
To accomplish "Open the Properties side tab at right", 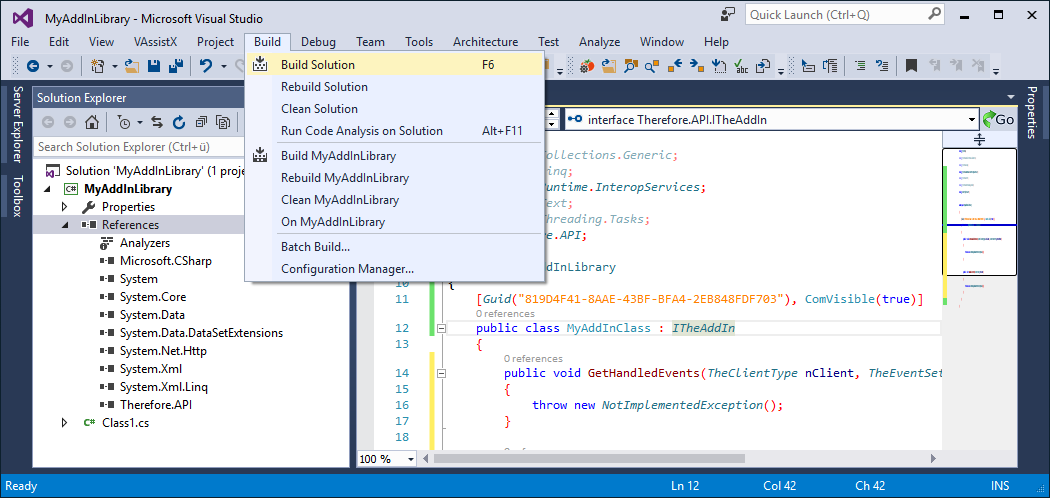I will coord(1032,112).
